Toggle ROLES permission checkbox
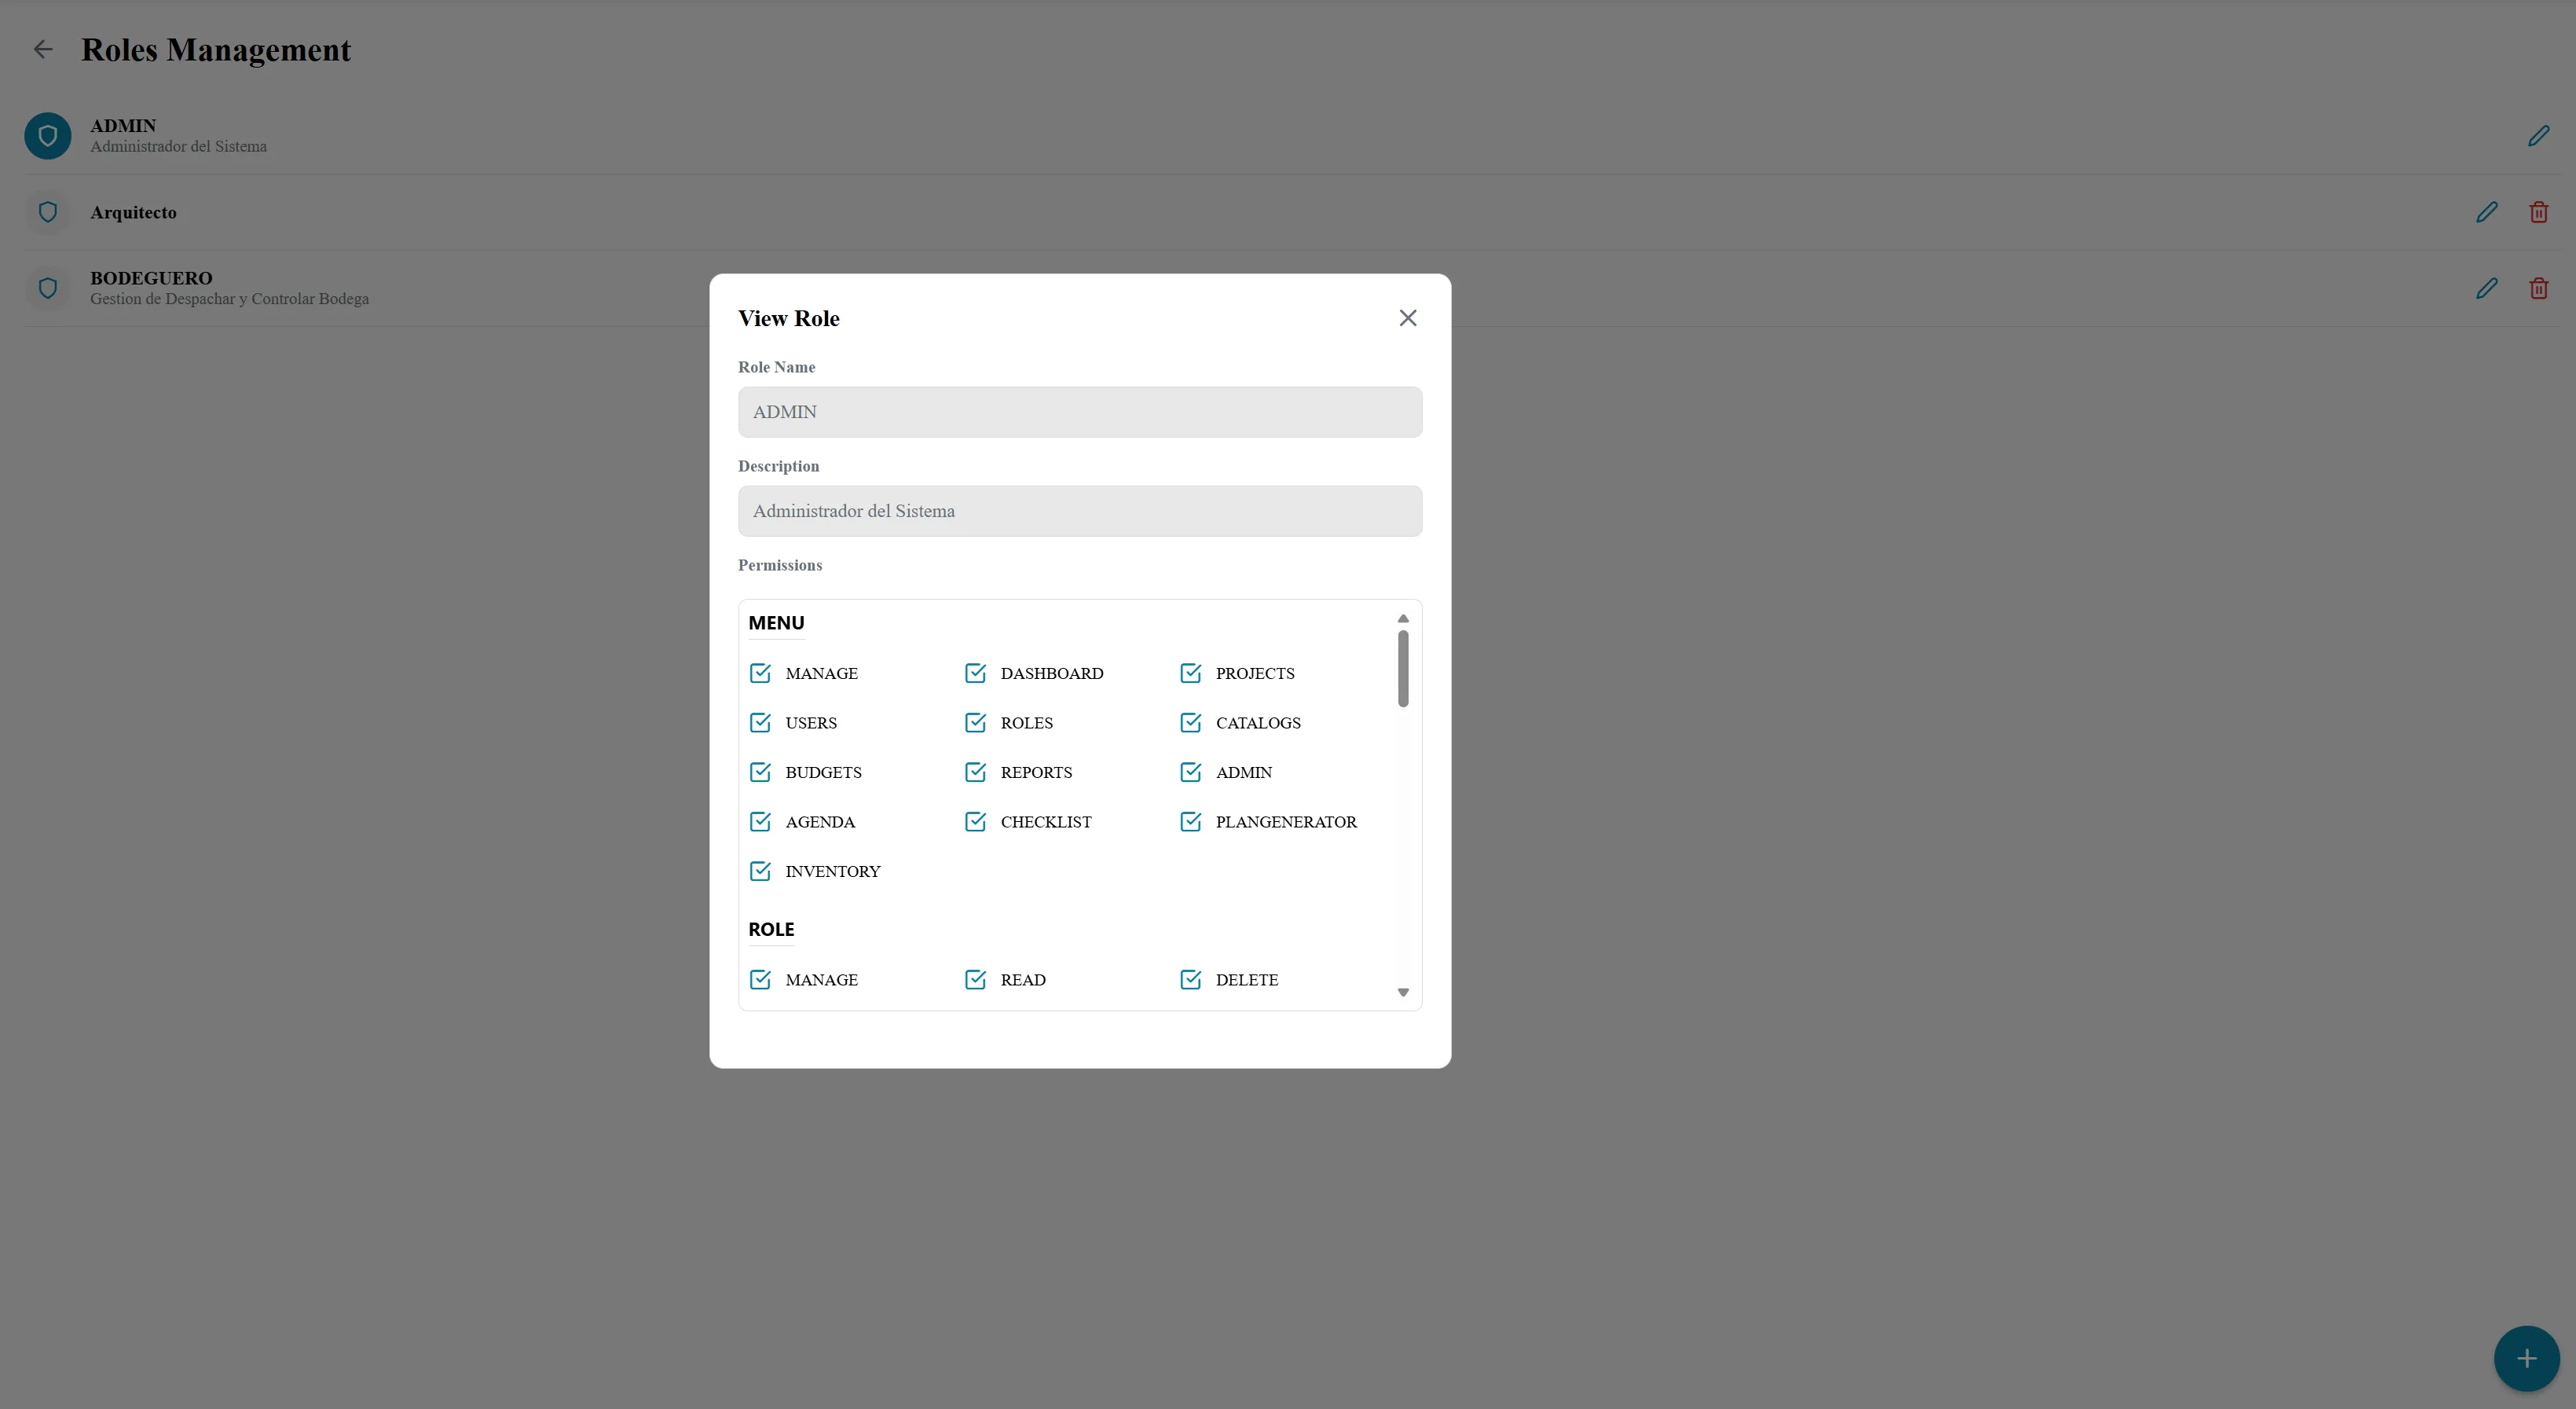This screenshot has height=1409, width=2576. tap(975, 722)
